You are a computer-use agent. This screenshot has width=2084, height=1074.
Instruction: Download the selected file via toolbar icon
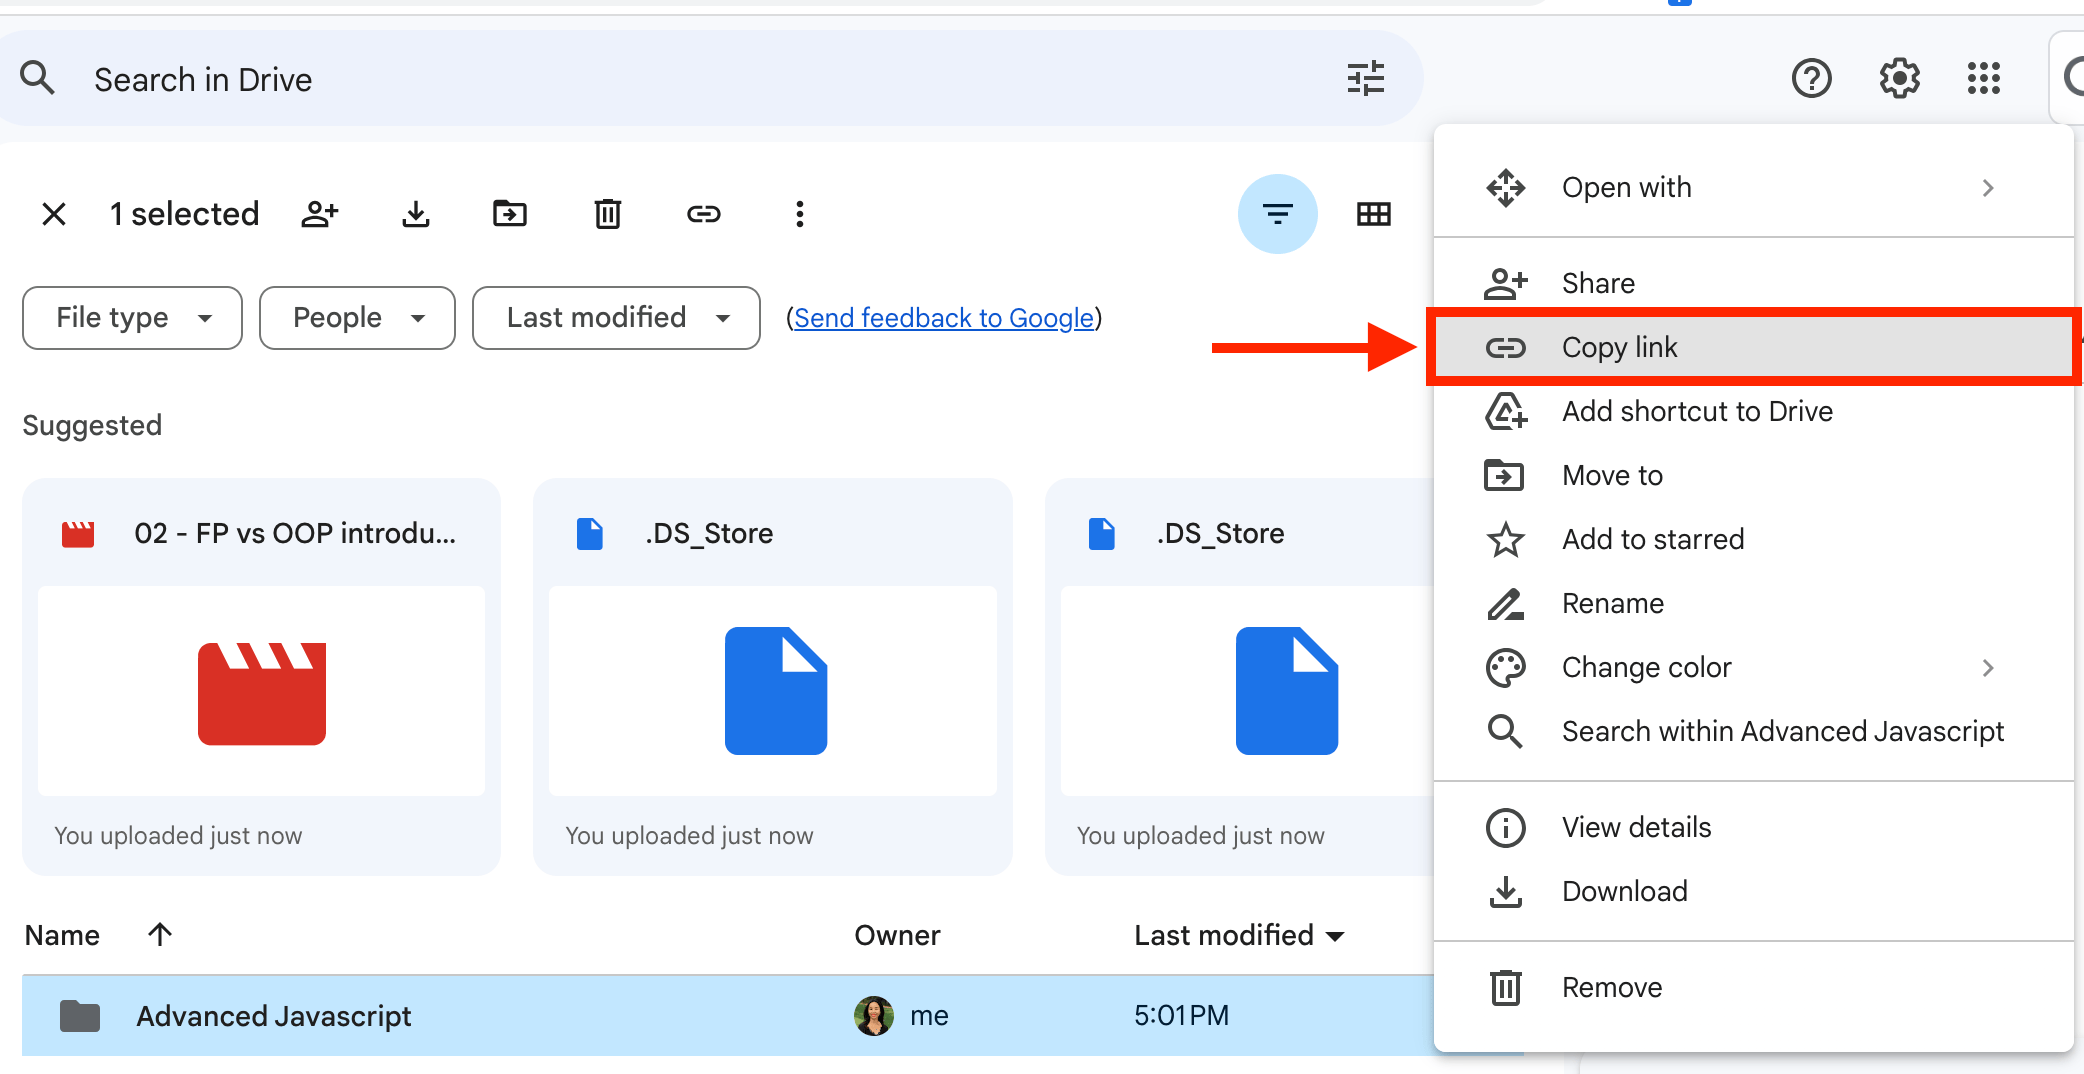coord(415,213)
